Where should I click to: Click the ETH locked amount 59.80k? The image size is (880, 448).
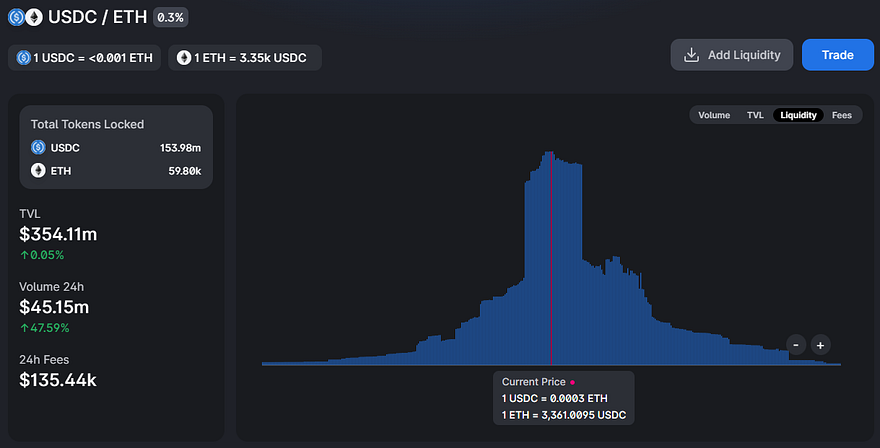(185, 171)
